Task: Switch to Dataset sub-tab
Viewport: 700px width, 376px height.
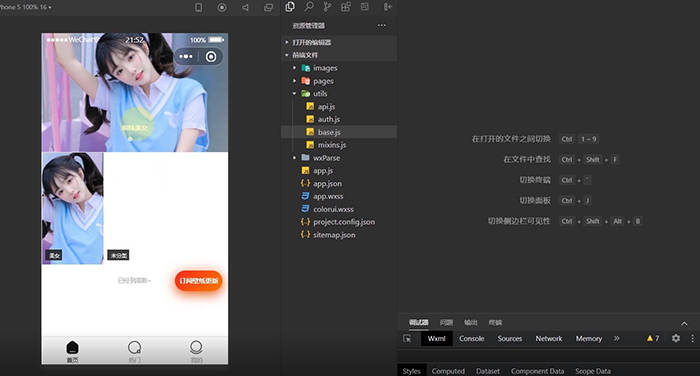Action: pos(488,371)
